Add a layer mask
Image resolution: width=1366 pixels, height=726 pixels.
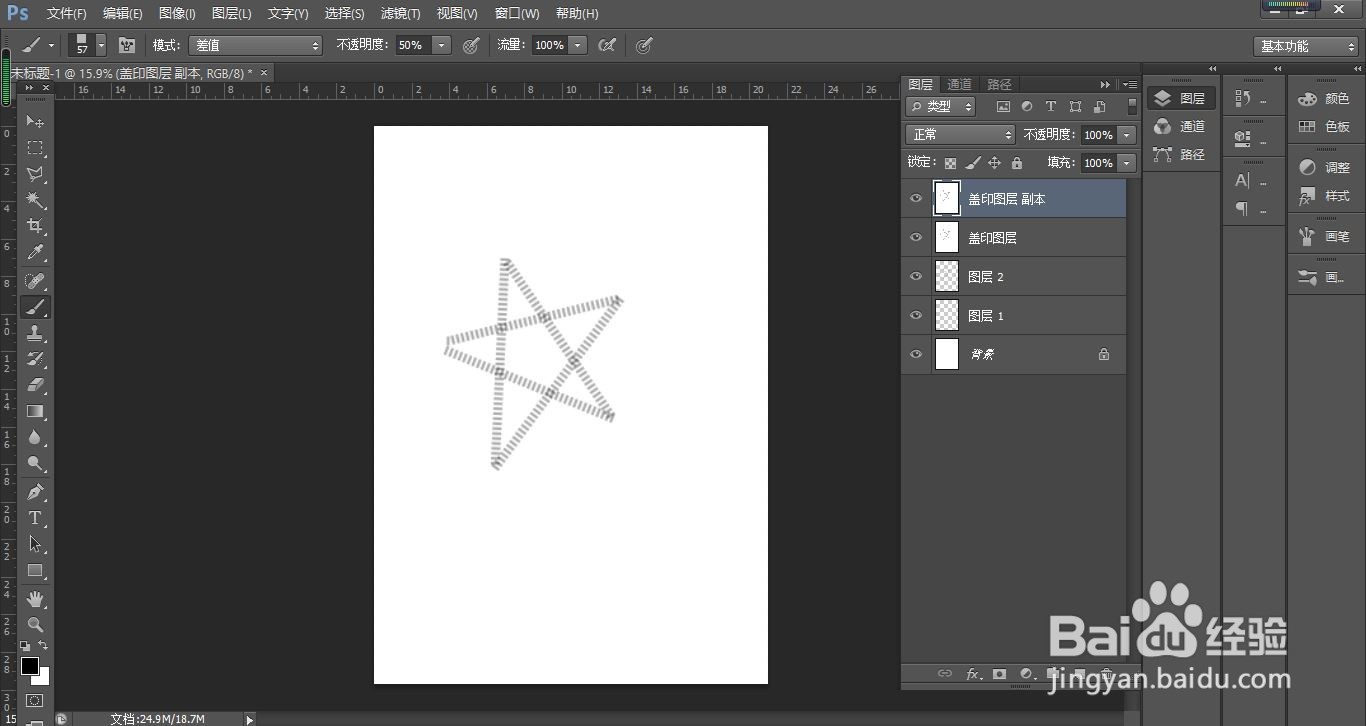click(x=999, y=674)
